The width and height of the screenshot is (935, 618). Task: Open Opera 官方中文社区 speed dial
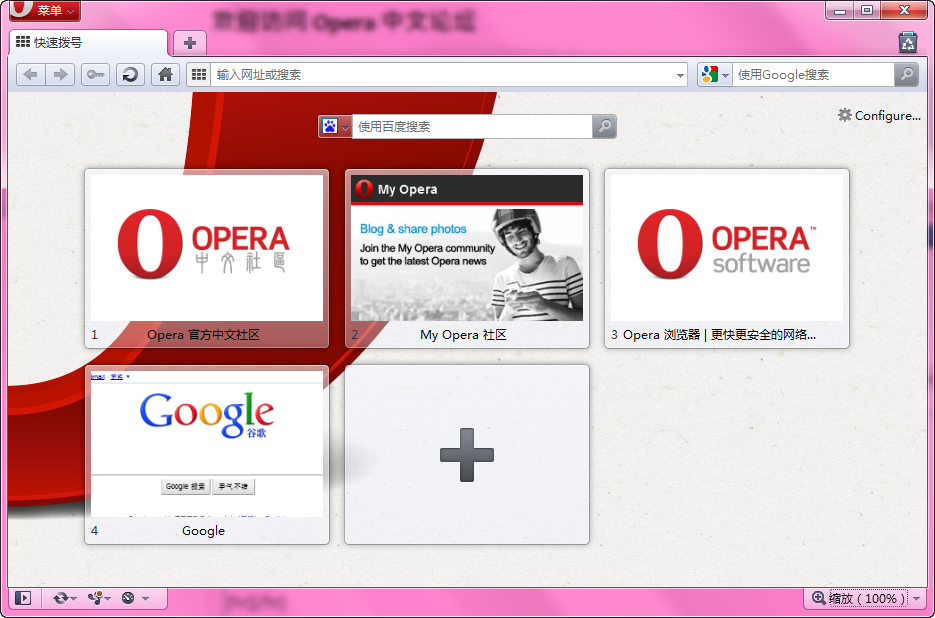[x=207, y=258]
